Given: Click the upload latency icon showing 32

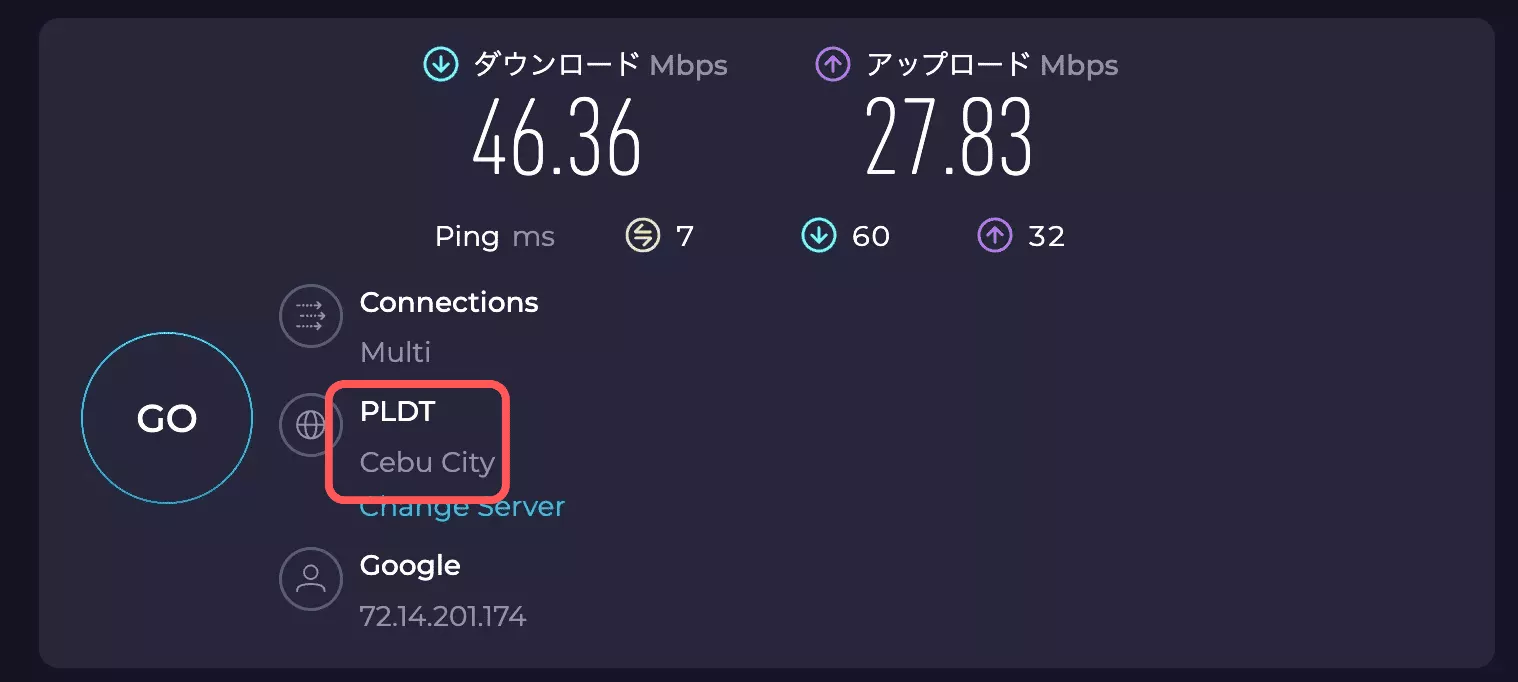Looking at the screenshot, I should click(993, 236).
